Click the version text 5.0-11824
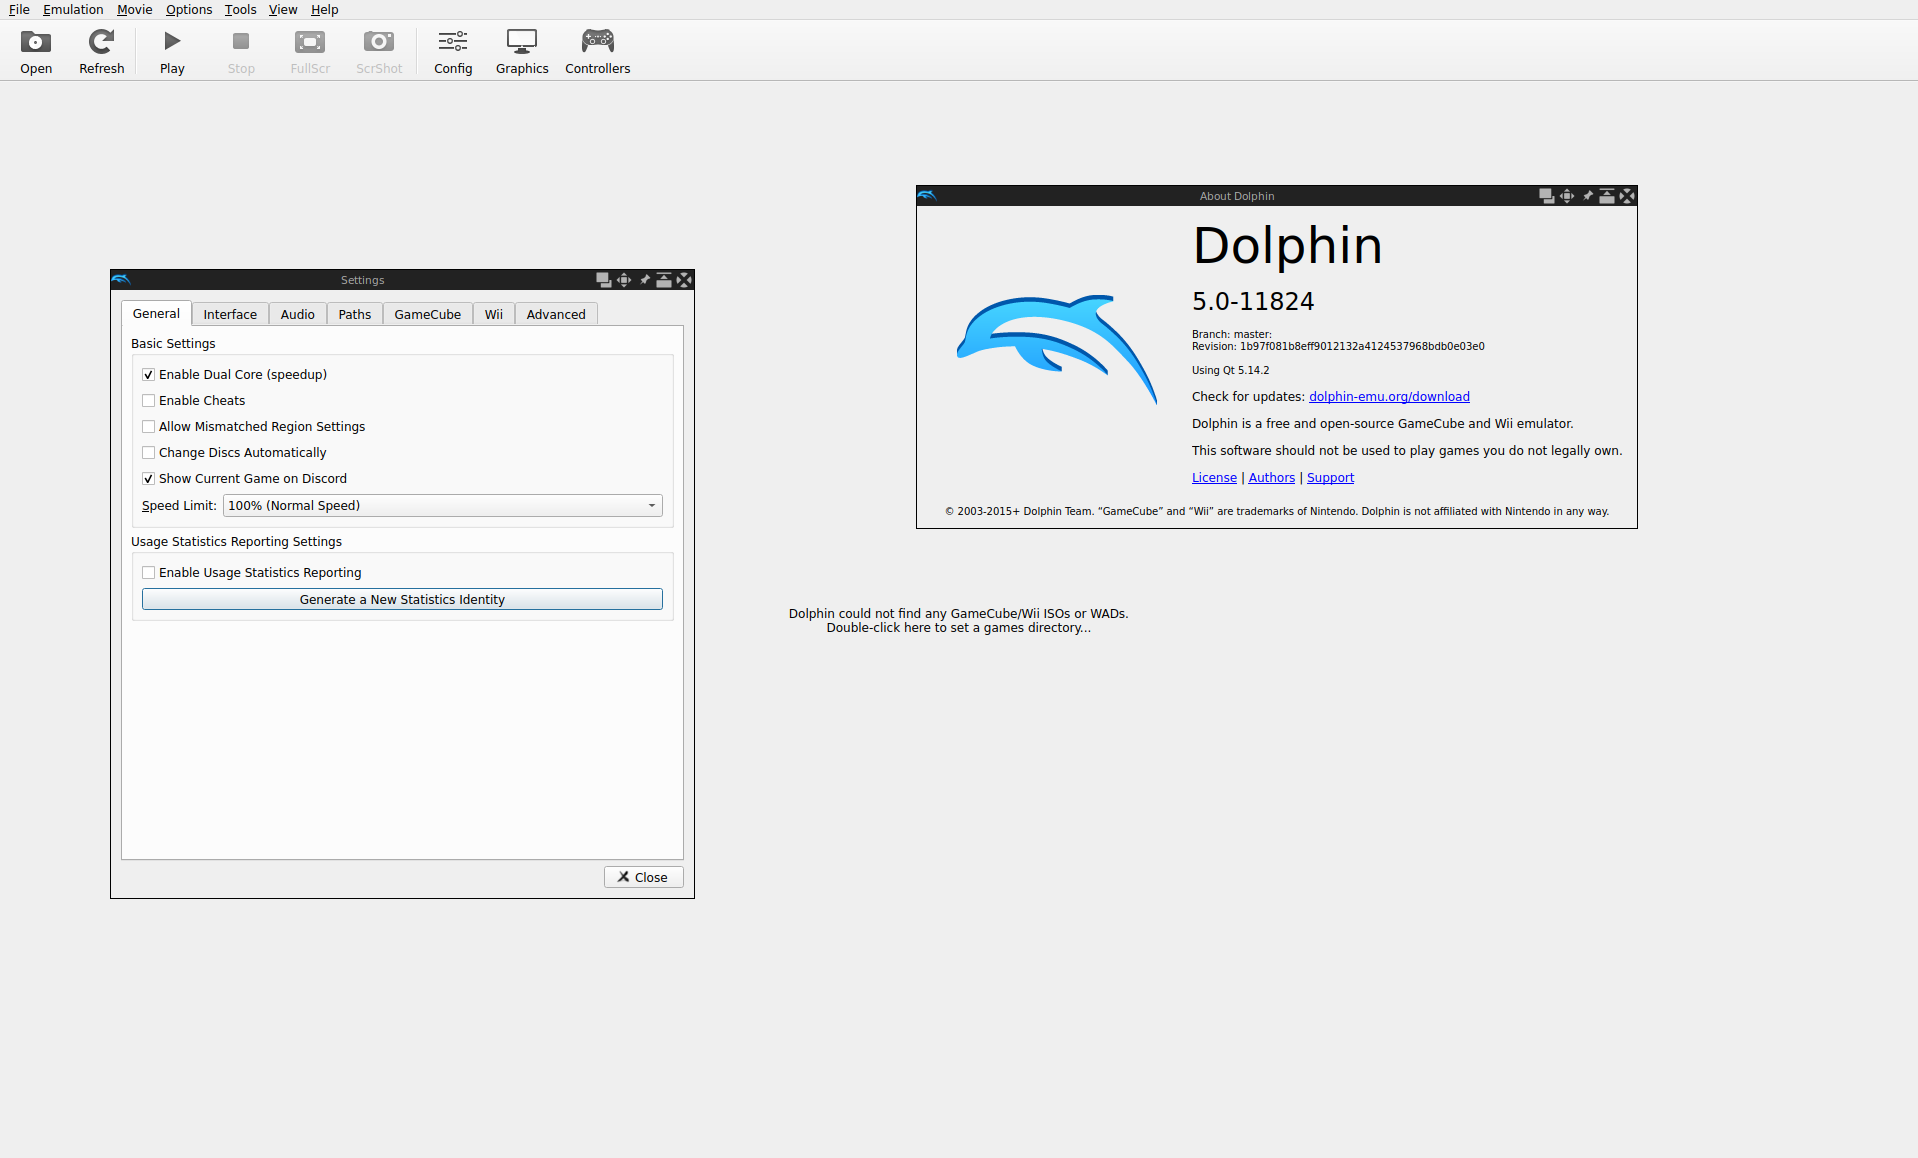The width and height of the screenshot is (1918, 1158). (1253, 301)
